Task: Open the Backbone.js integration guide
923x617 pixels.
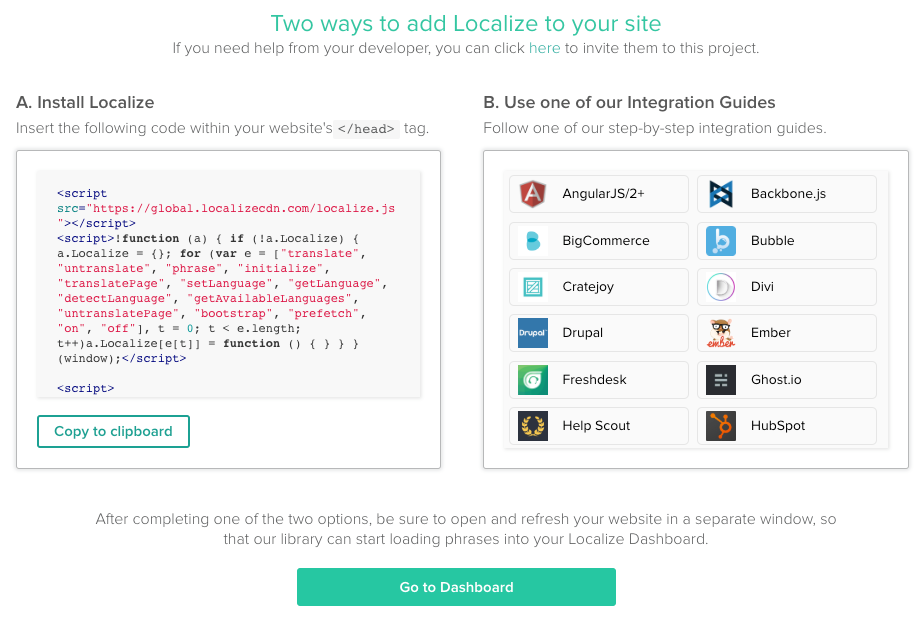Action: tap(787, 194)
